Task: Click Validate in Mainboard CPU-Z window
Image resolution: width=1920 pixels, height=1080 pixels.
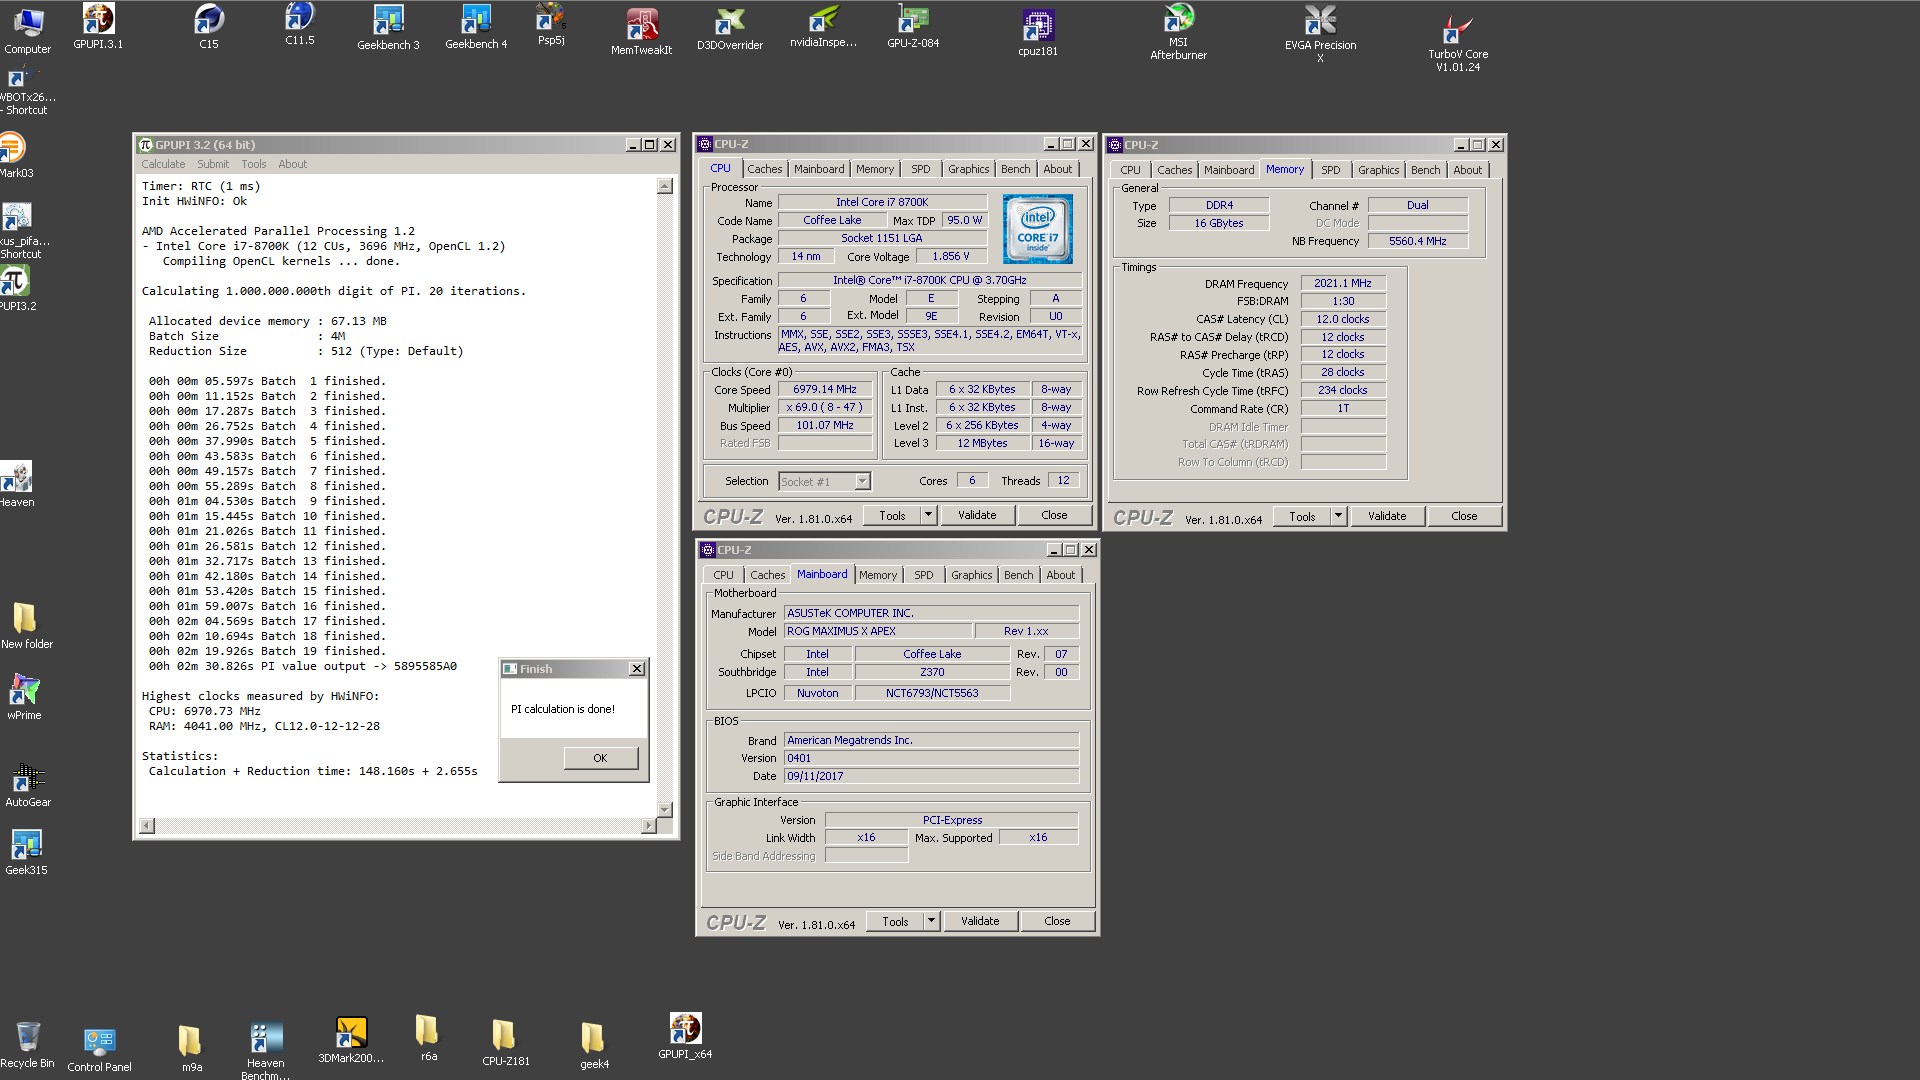Action: click(980, 921)
